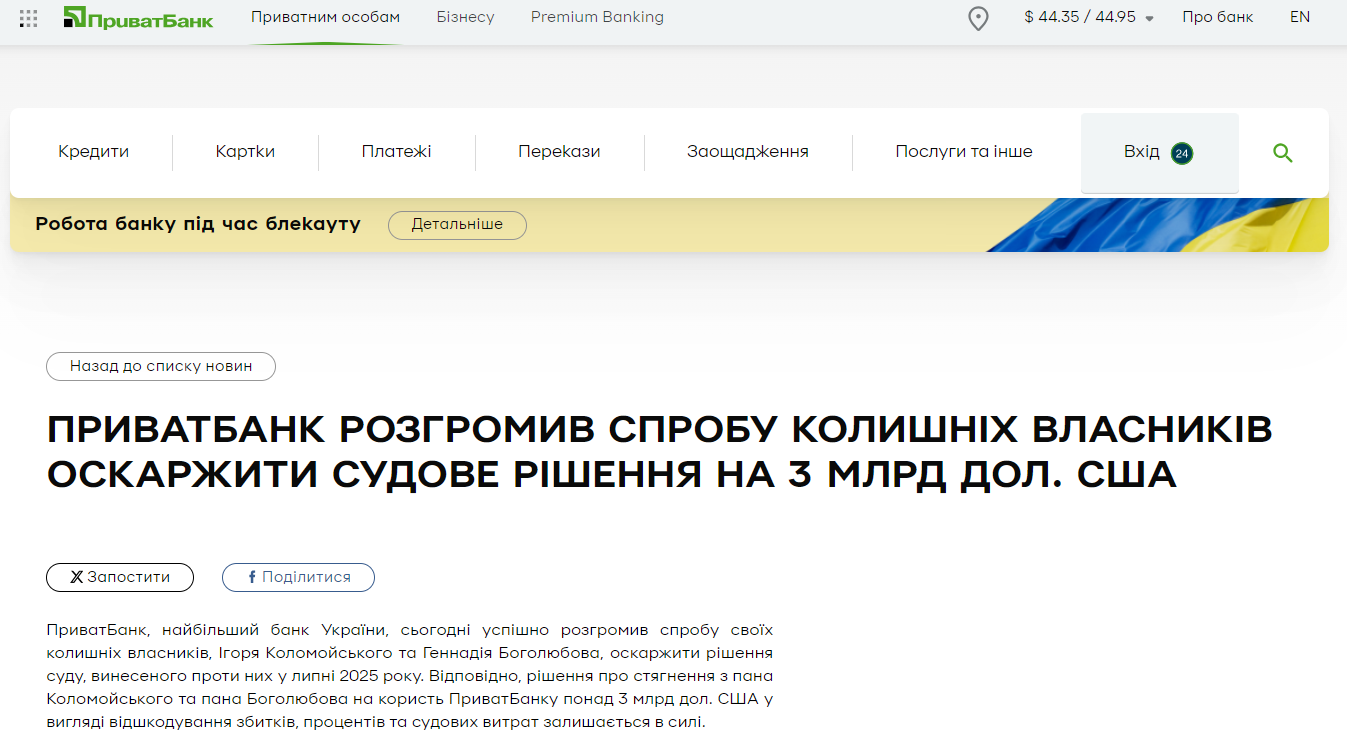1347x751 pixels.
Task: Switch to the Бізнесу tab
Action: (x=465, y=17)
